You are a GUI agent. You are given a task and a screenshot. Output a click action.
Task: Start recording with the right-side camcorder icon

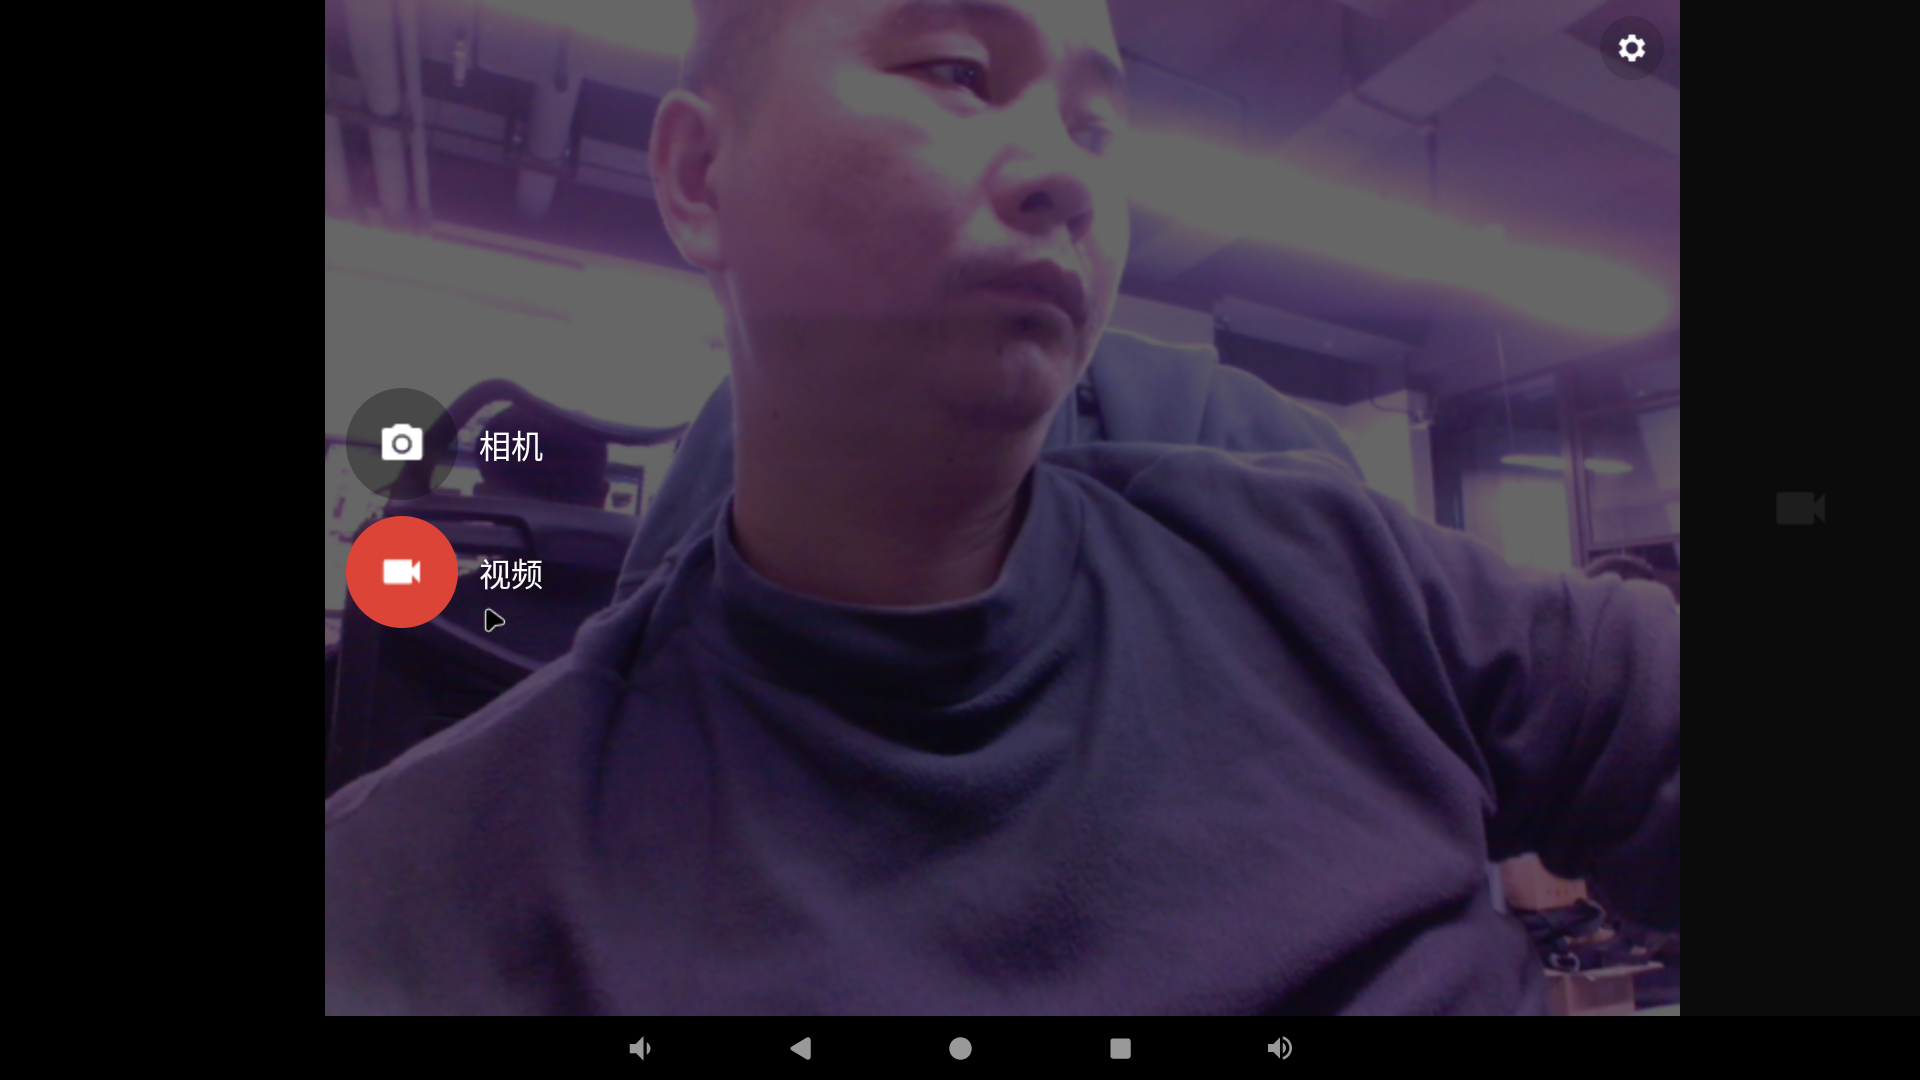click(x=1800, y=508)
